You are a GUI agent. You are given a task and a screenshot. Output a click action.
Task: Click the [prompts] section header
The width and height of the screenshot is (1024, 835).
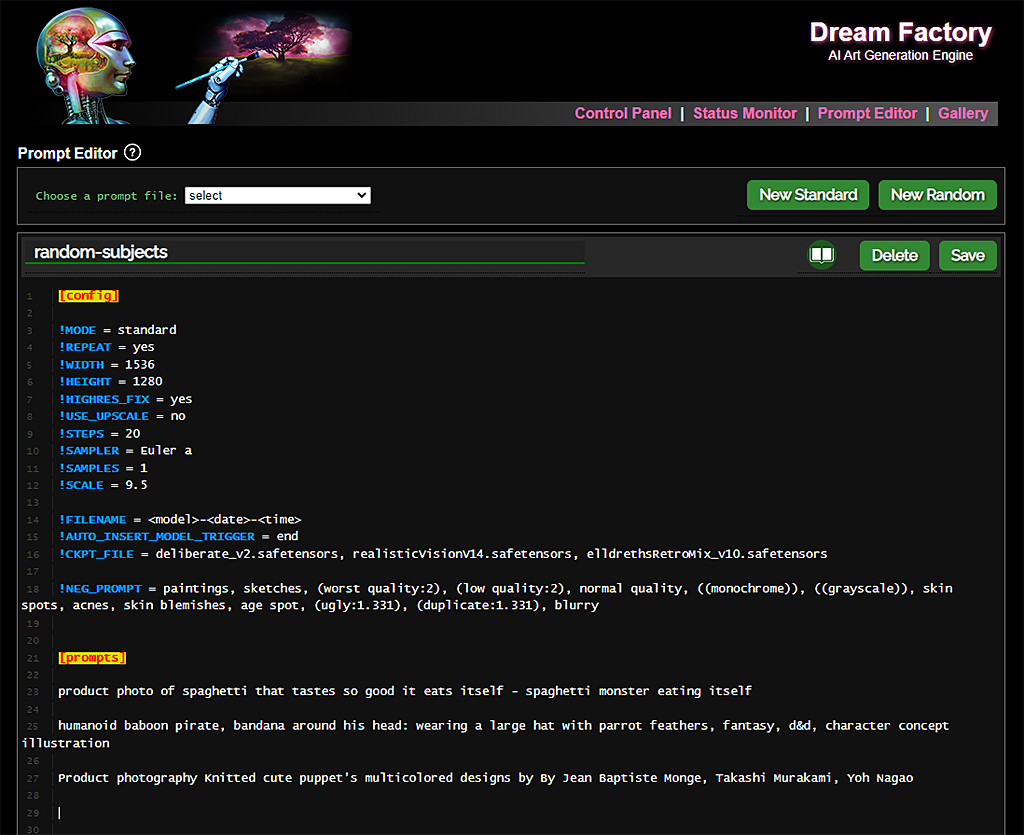click(x=92, y=657)
